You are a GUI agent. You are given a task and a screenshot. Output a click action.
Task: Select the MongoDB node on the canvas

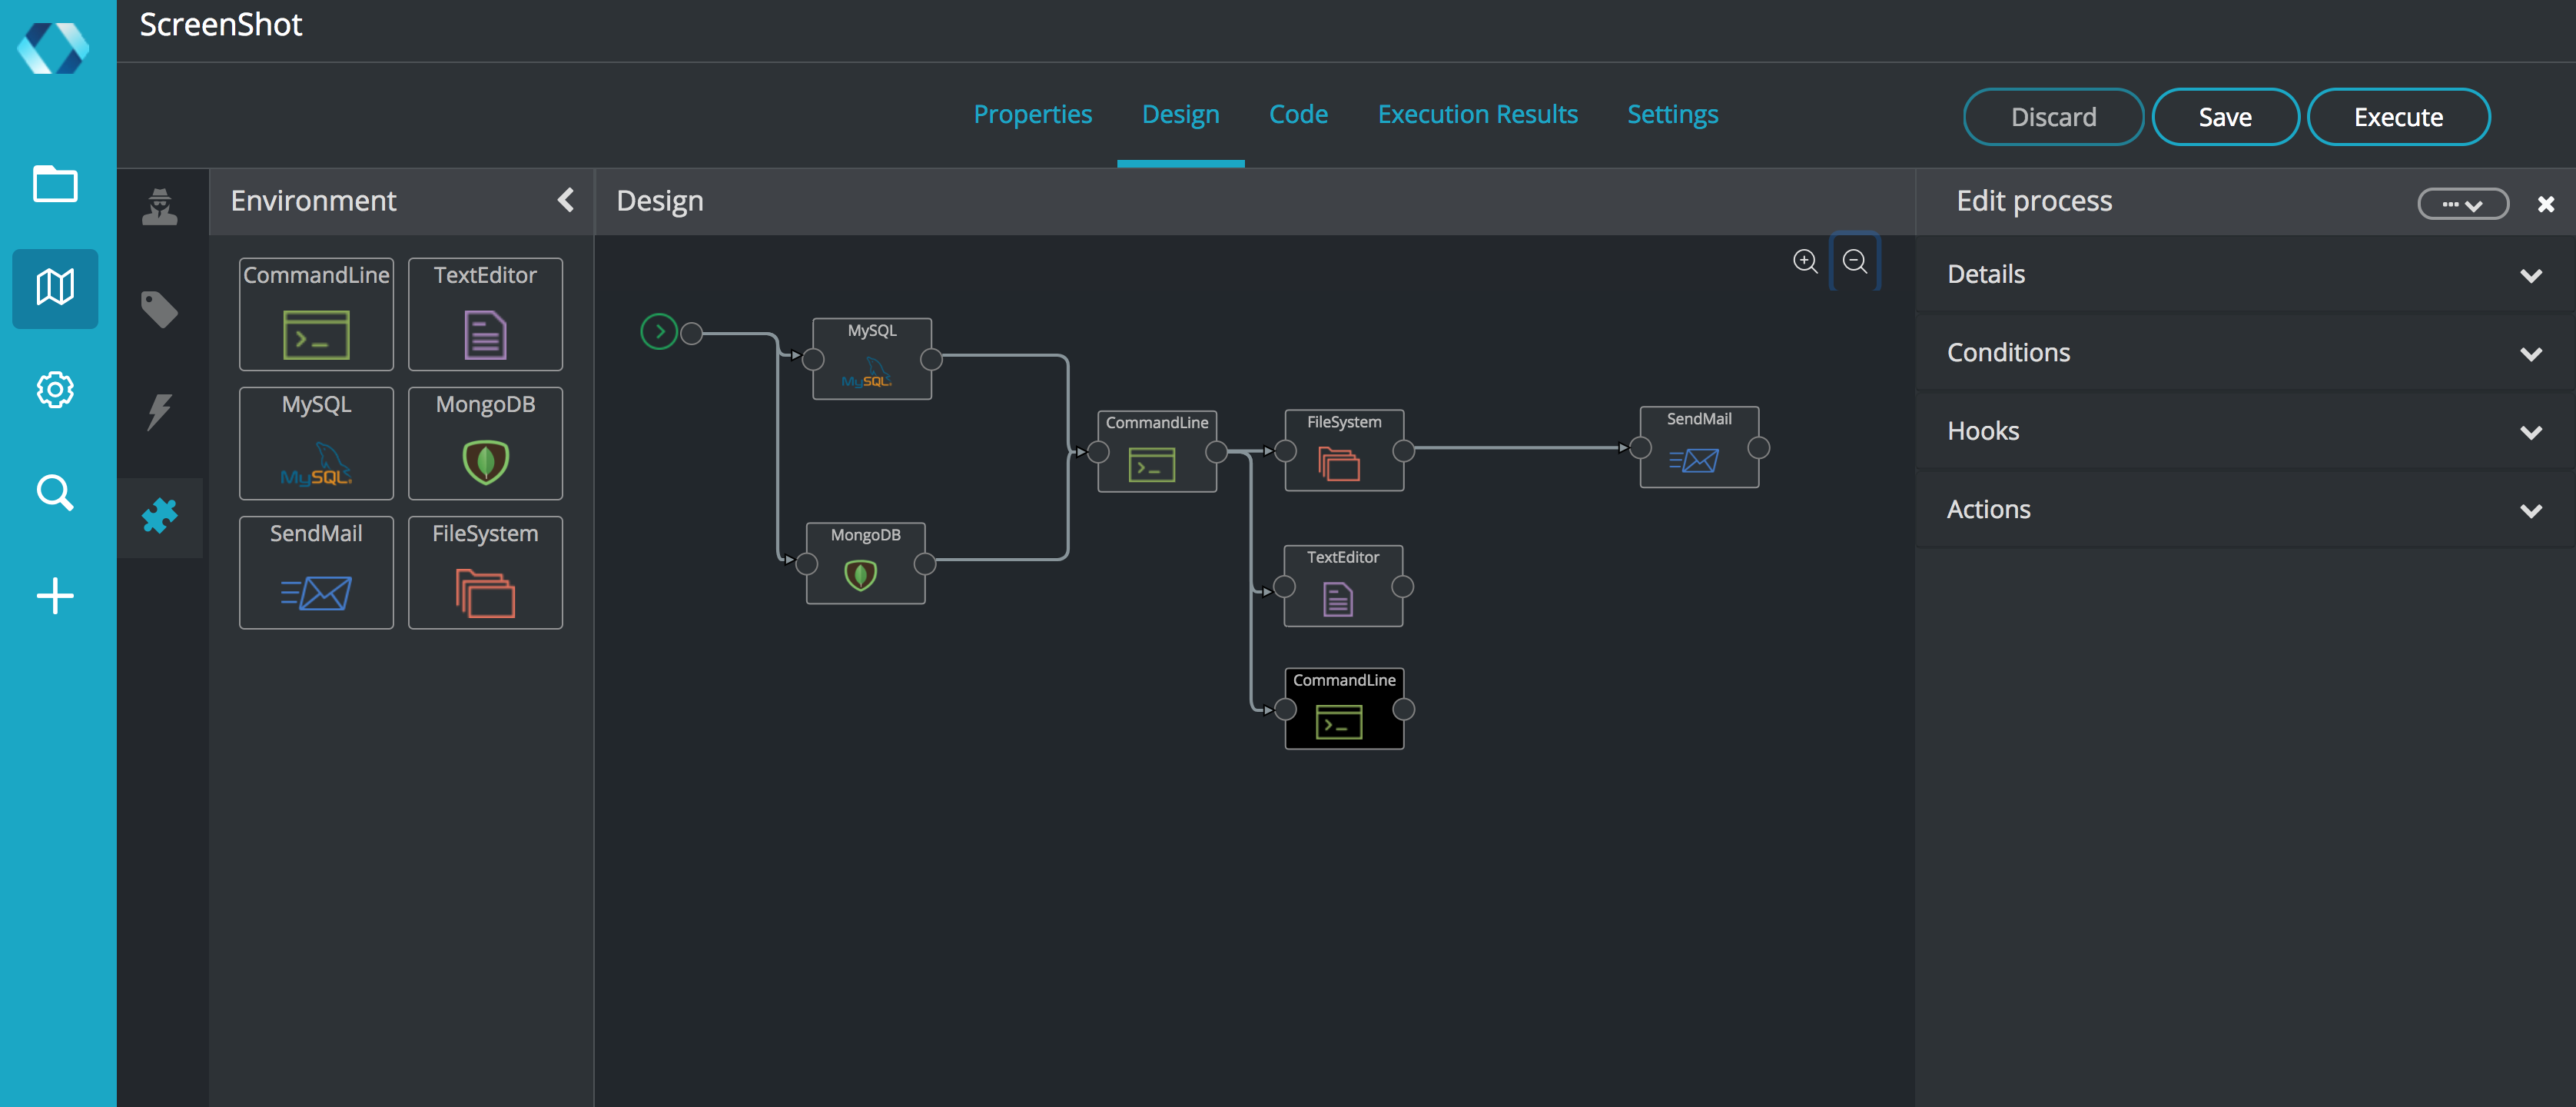(866, 563)
